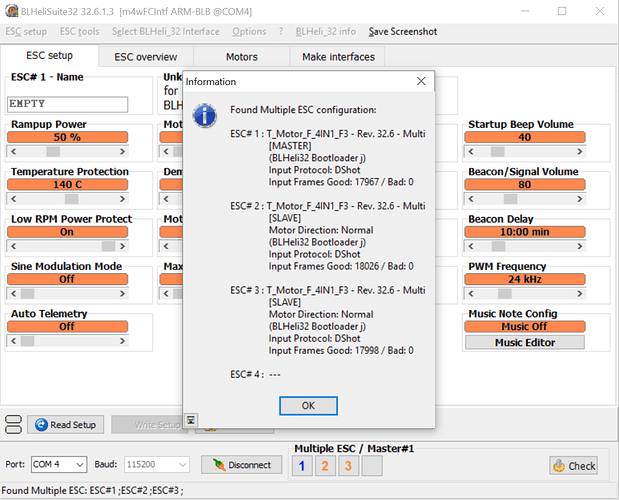Open the Options menu
619x500 pixels.
point(249,32)
